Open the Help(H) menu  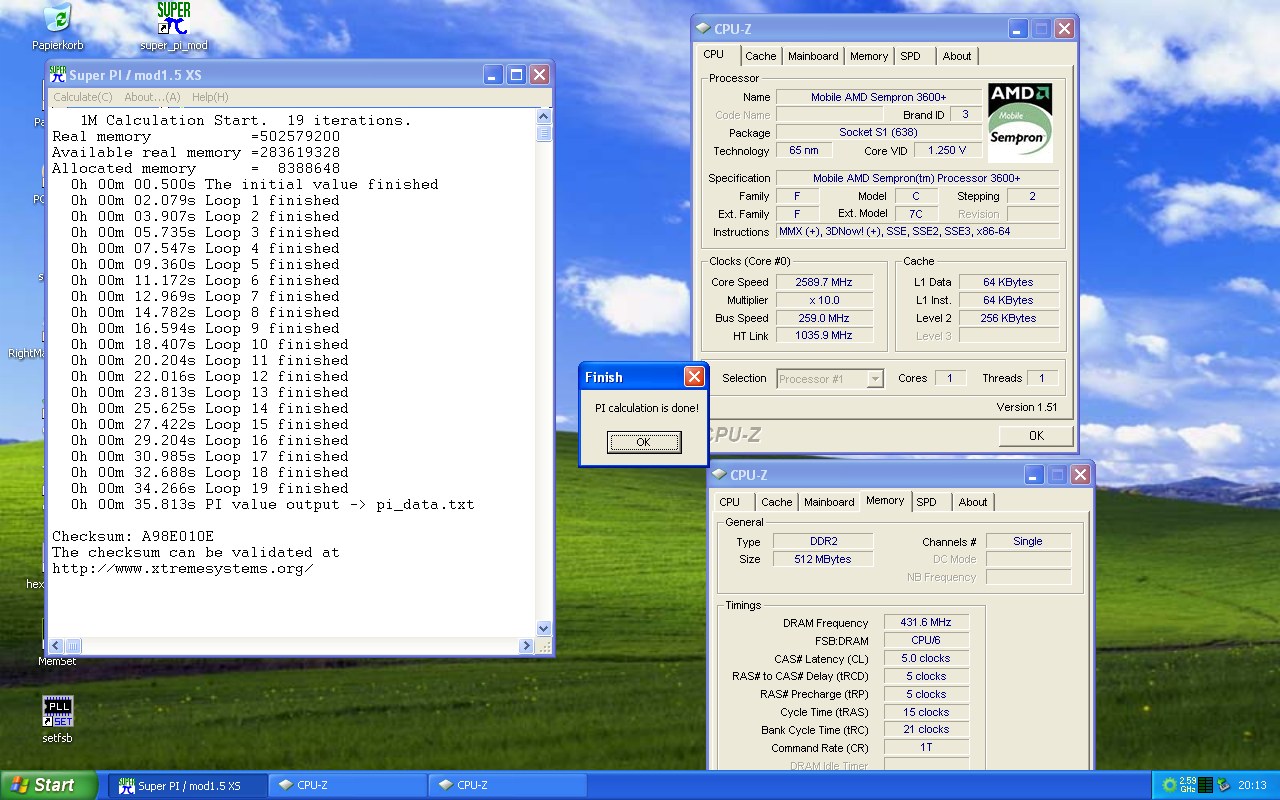(210, 97)
